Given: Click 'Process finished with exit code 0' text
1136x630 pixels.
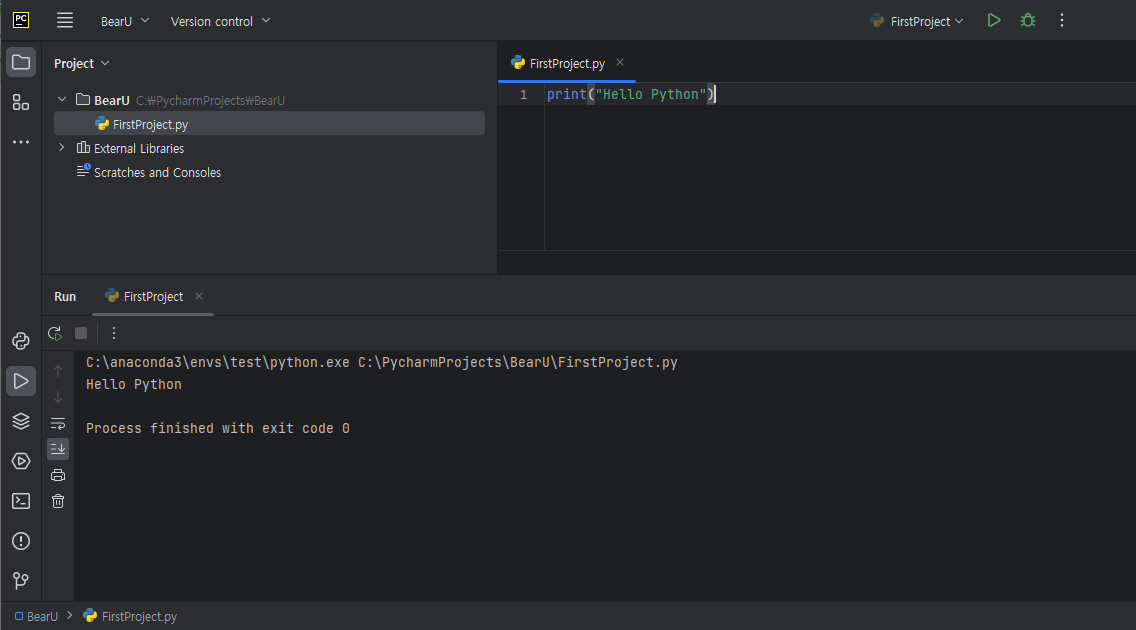Looking at the screenshot, I should click(217, 429).
